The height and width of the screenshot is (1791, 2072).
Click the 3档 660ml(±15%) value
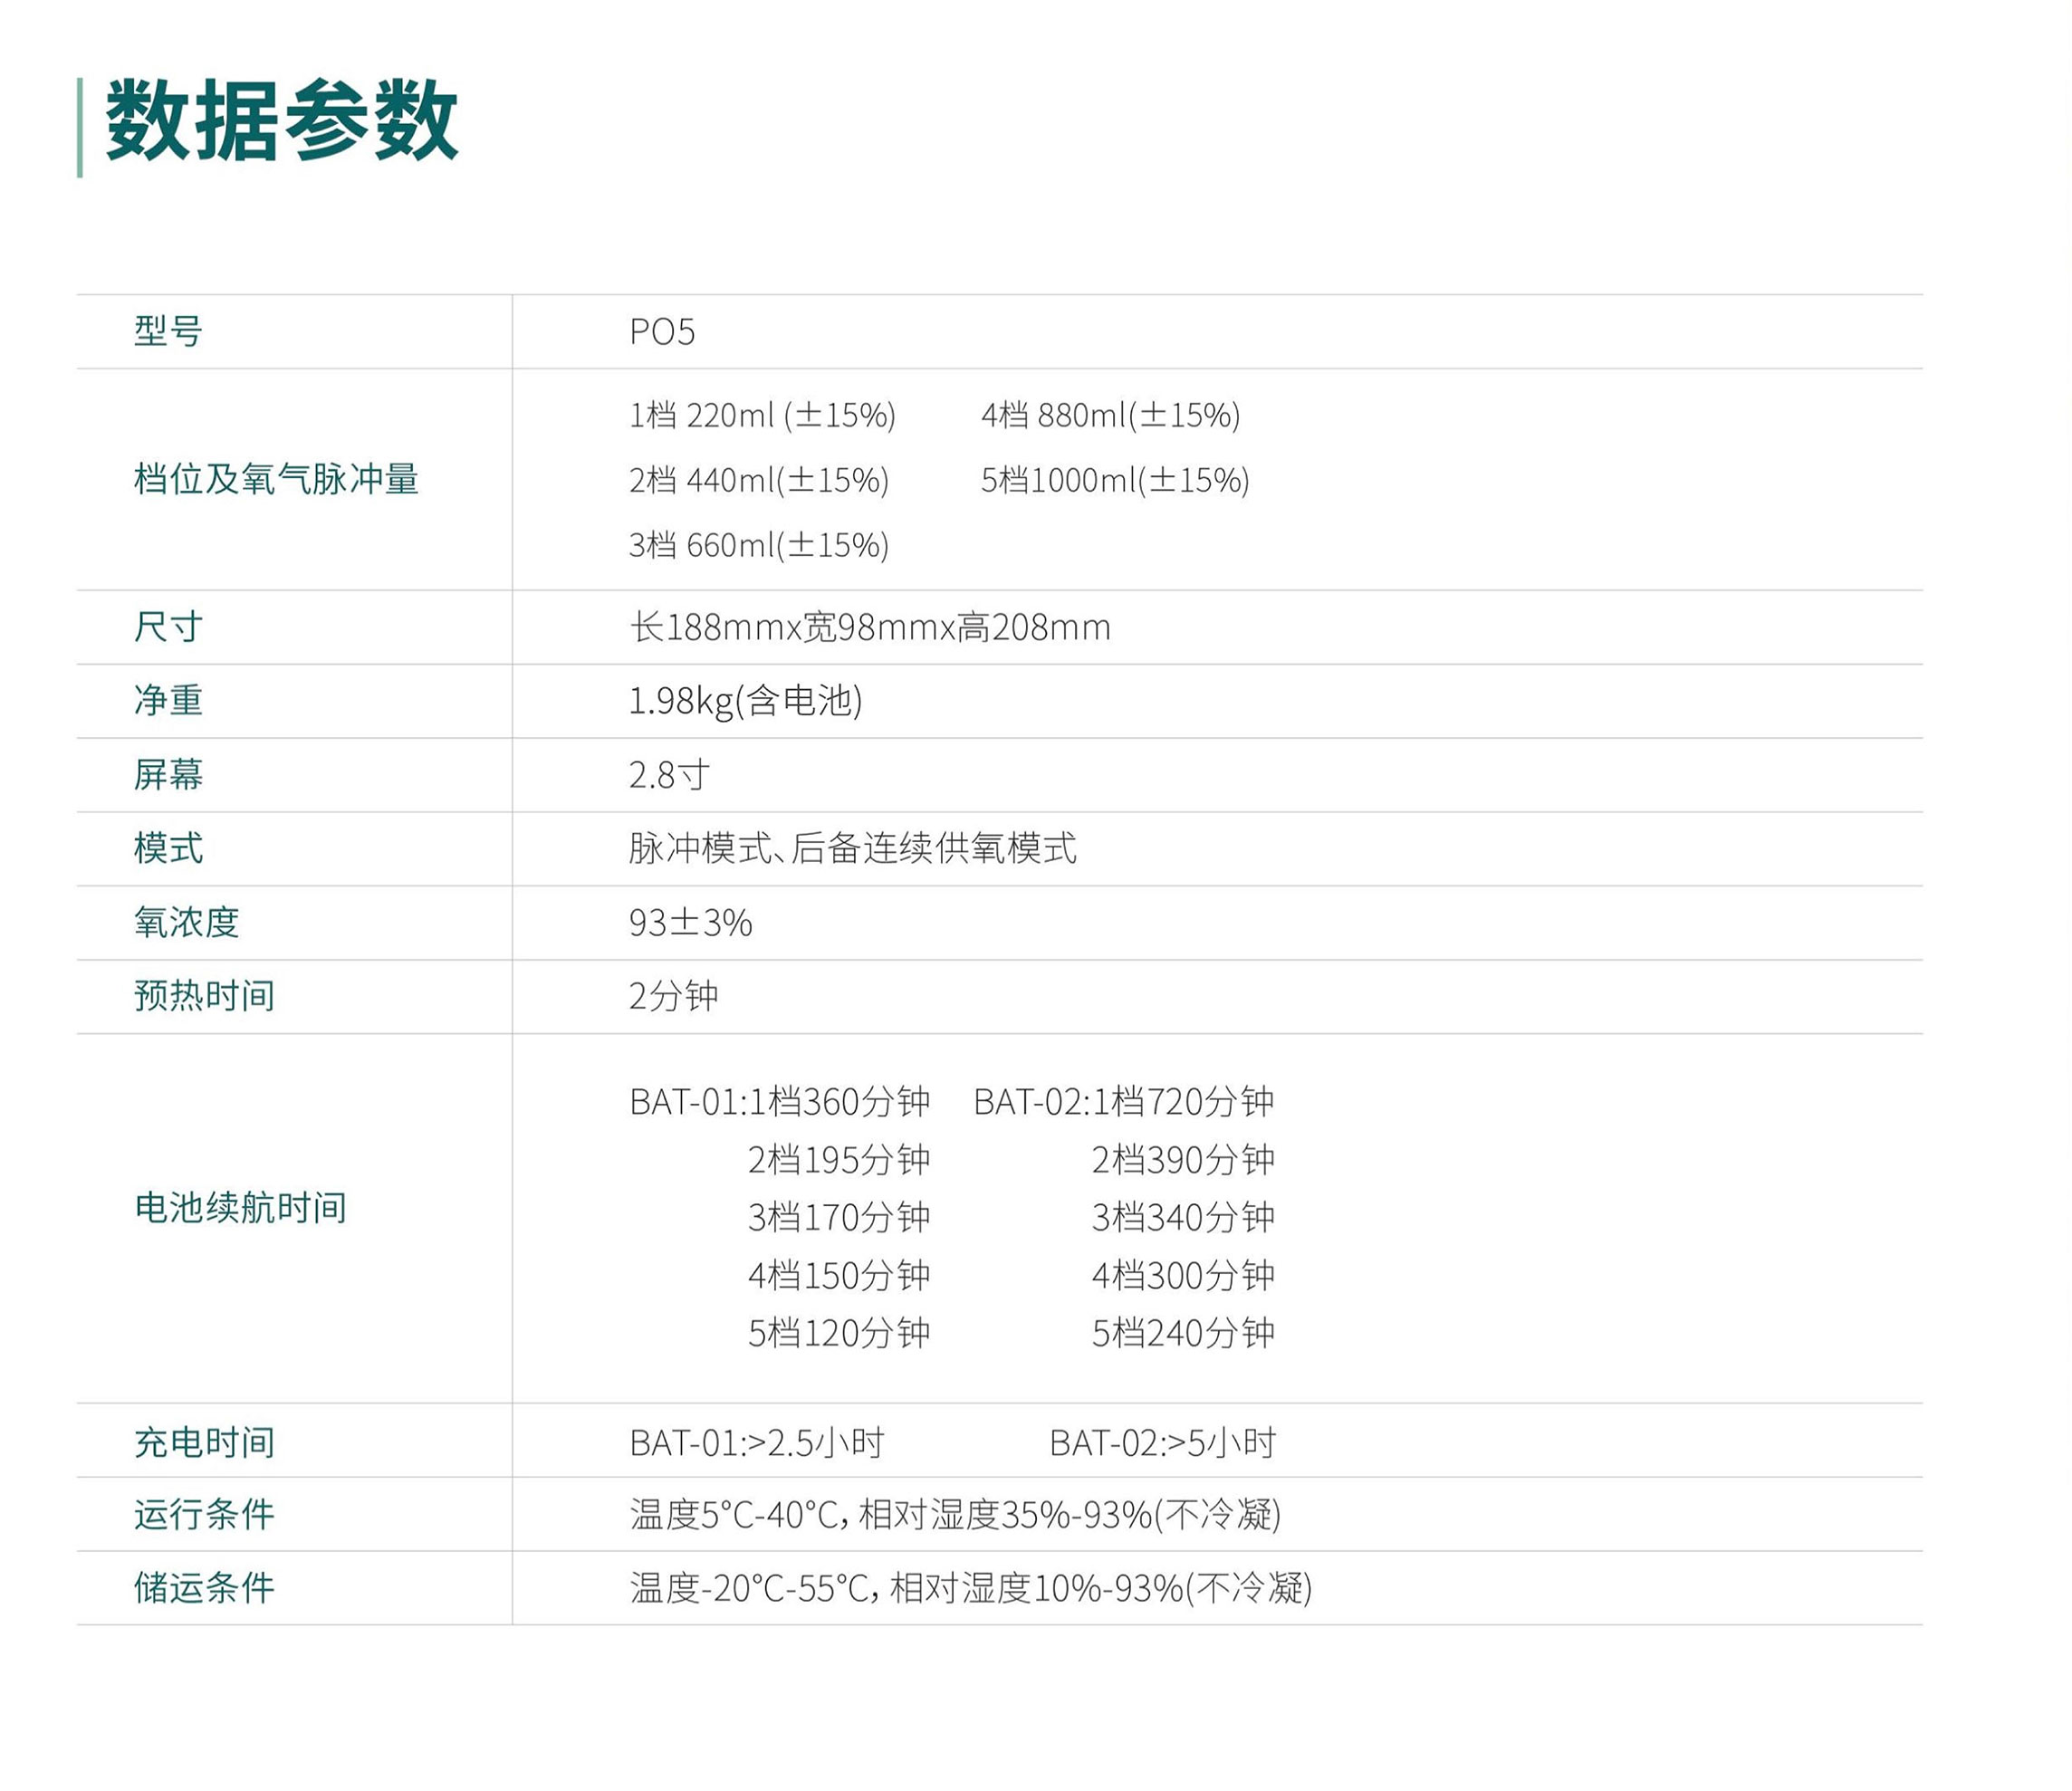[x=759, y=545]
